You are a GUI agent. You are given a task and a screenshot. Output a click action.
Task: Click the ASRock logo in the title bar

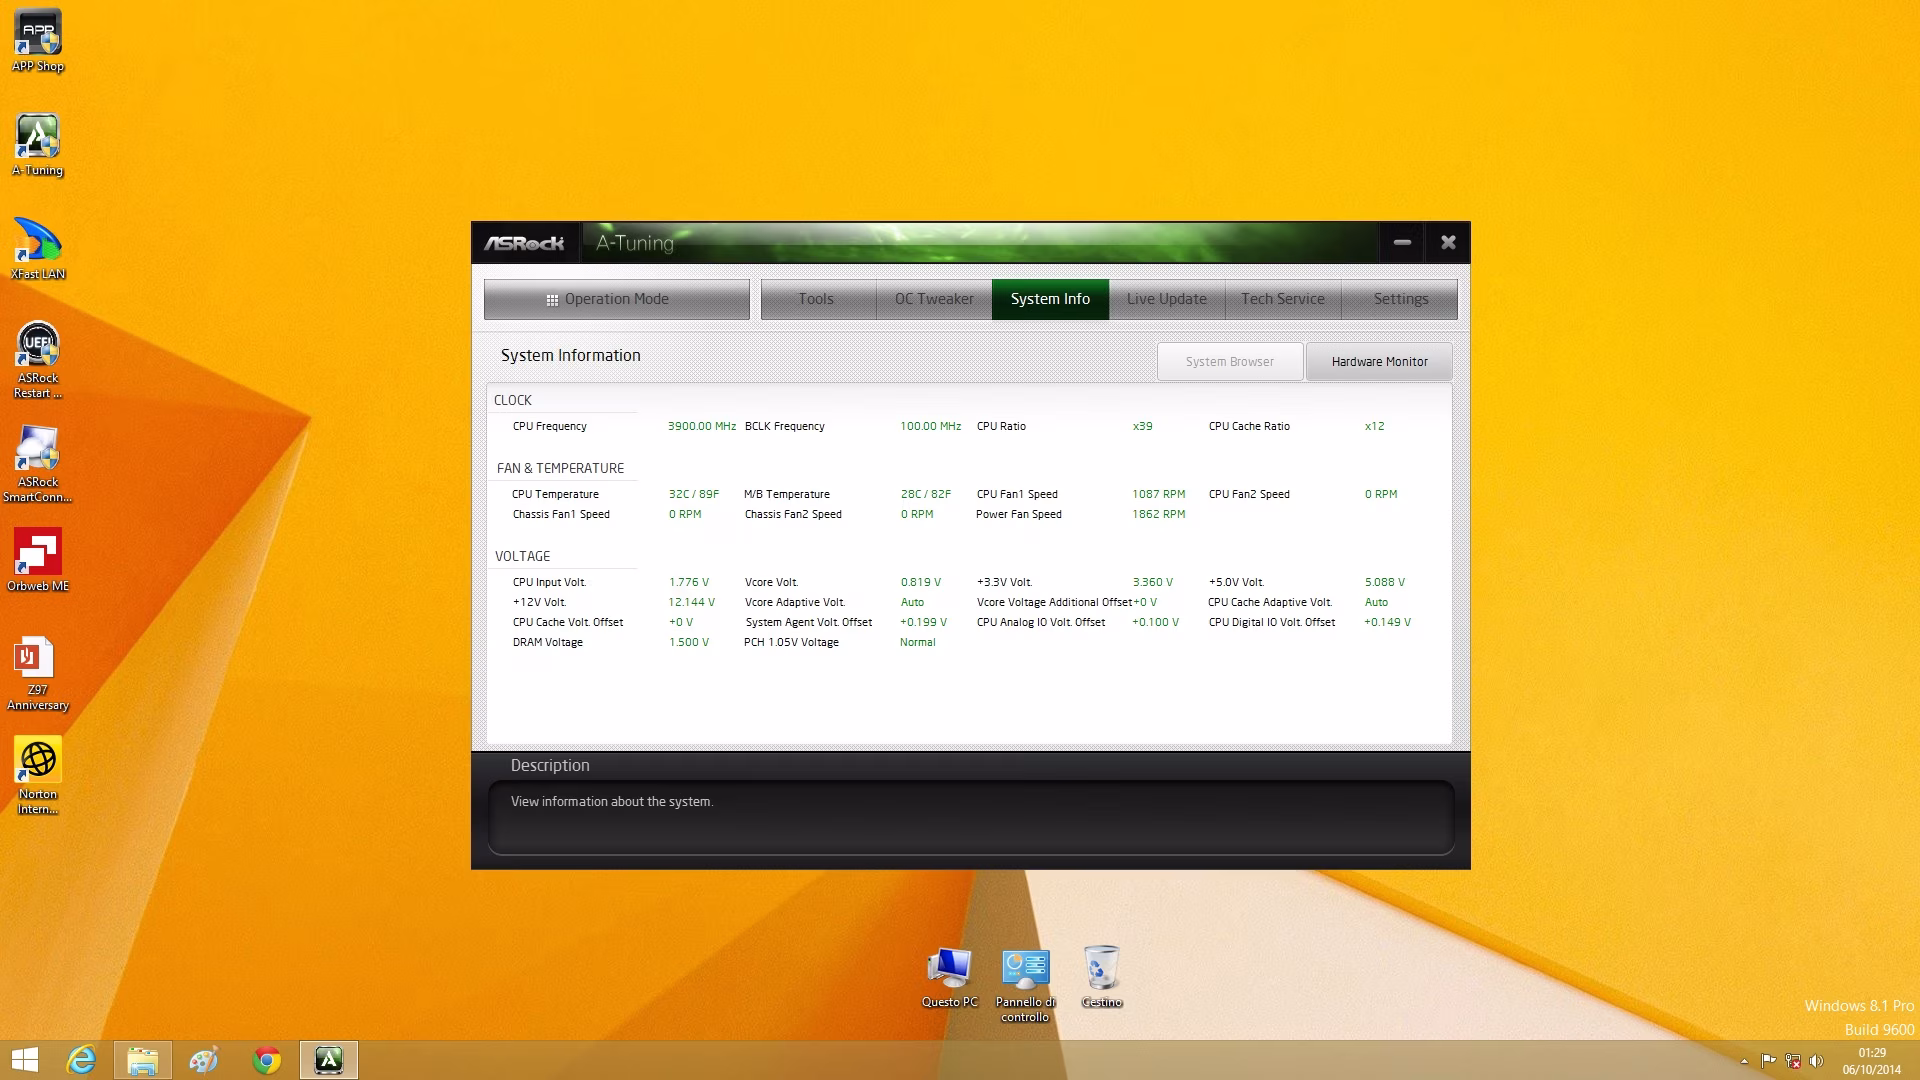[x=524, y=243]
